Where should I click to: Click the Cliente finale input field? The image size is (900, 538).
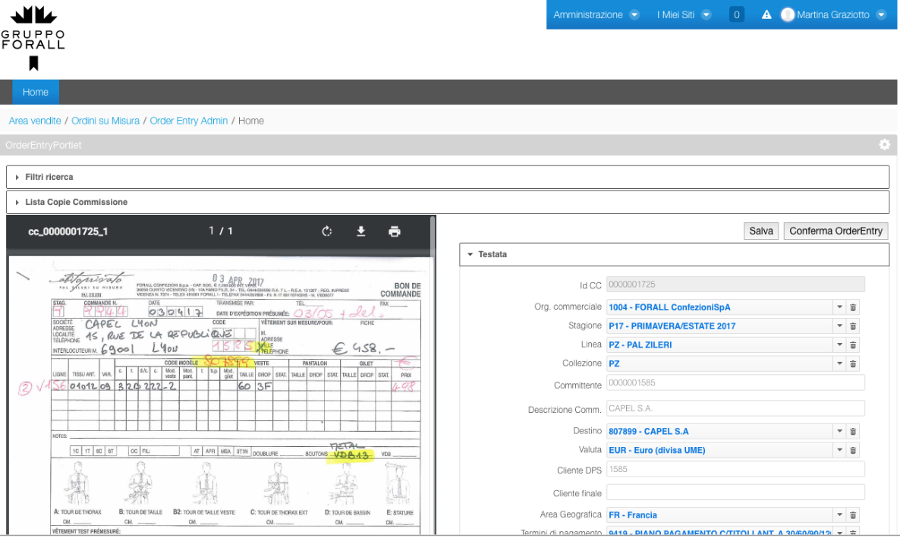[735, 492]
